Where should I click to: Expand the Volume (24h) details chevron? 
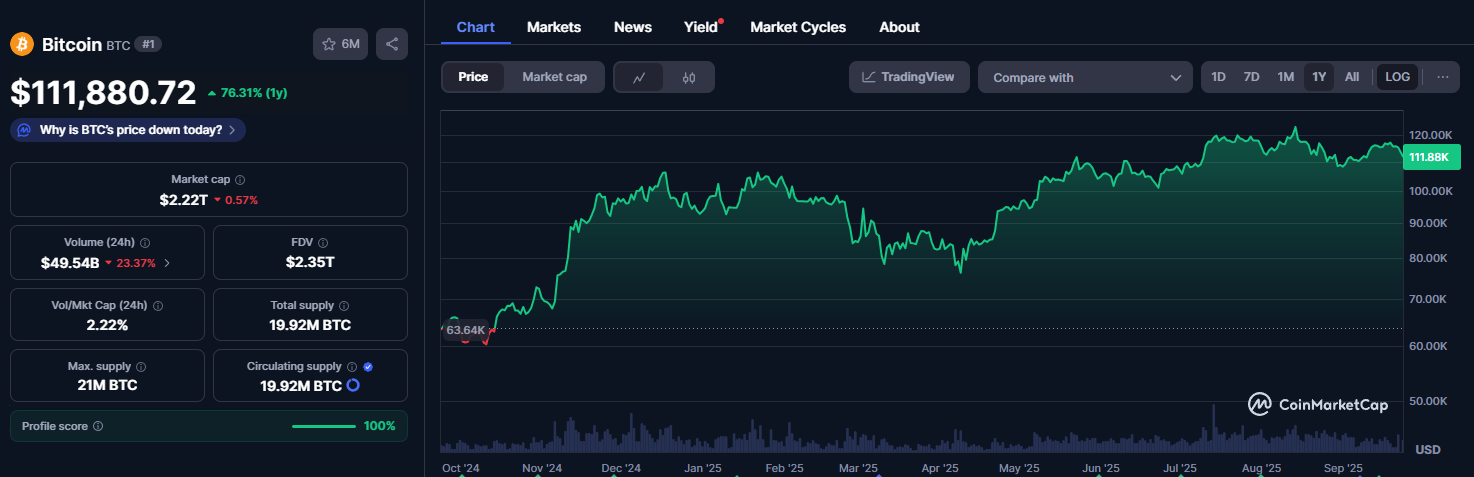coord(167,263)
